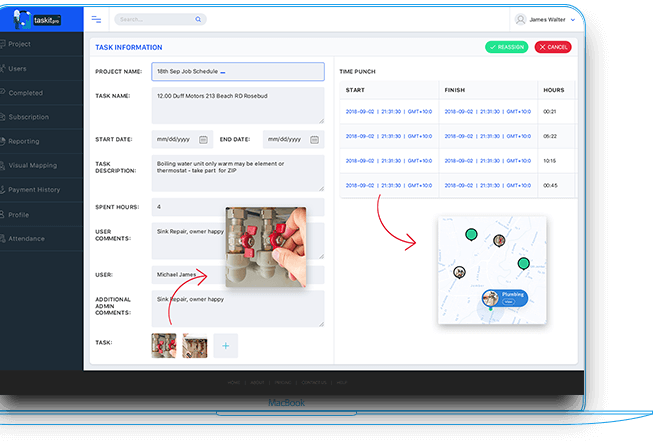Click the Contact Us footer link
The image size is (653, 442).
tap(314, 382)
